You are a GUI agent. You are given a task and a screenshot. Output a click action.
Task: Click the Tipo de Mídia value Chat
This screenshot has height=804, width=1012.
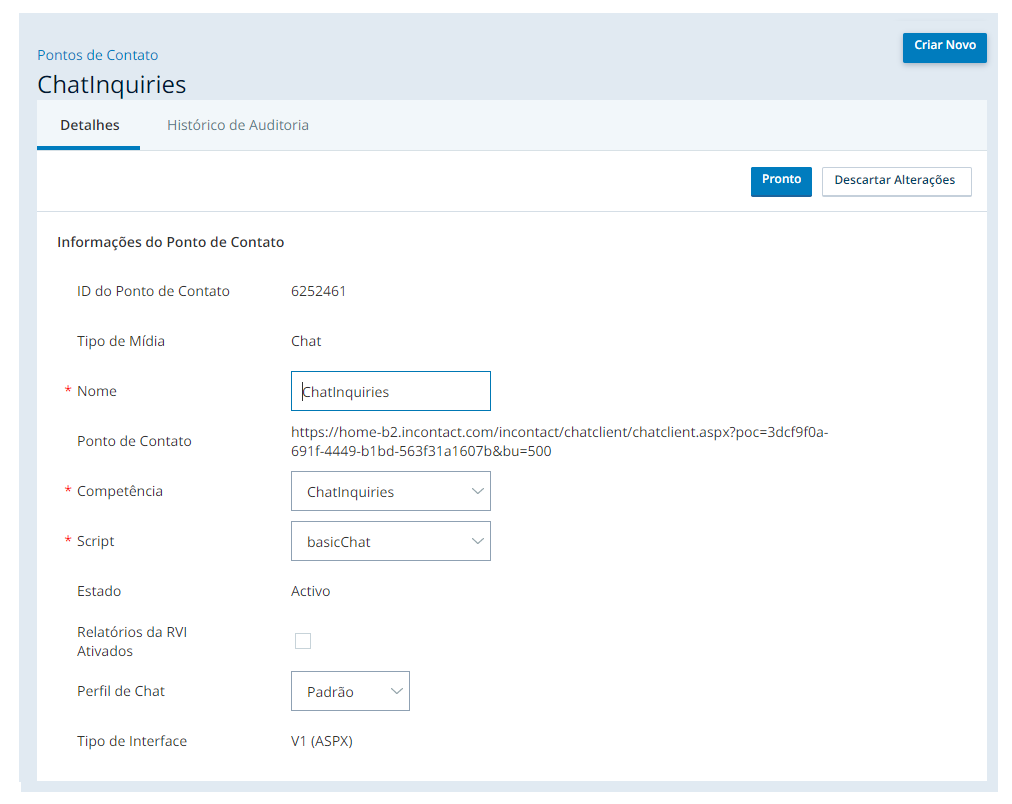[306, 341]
